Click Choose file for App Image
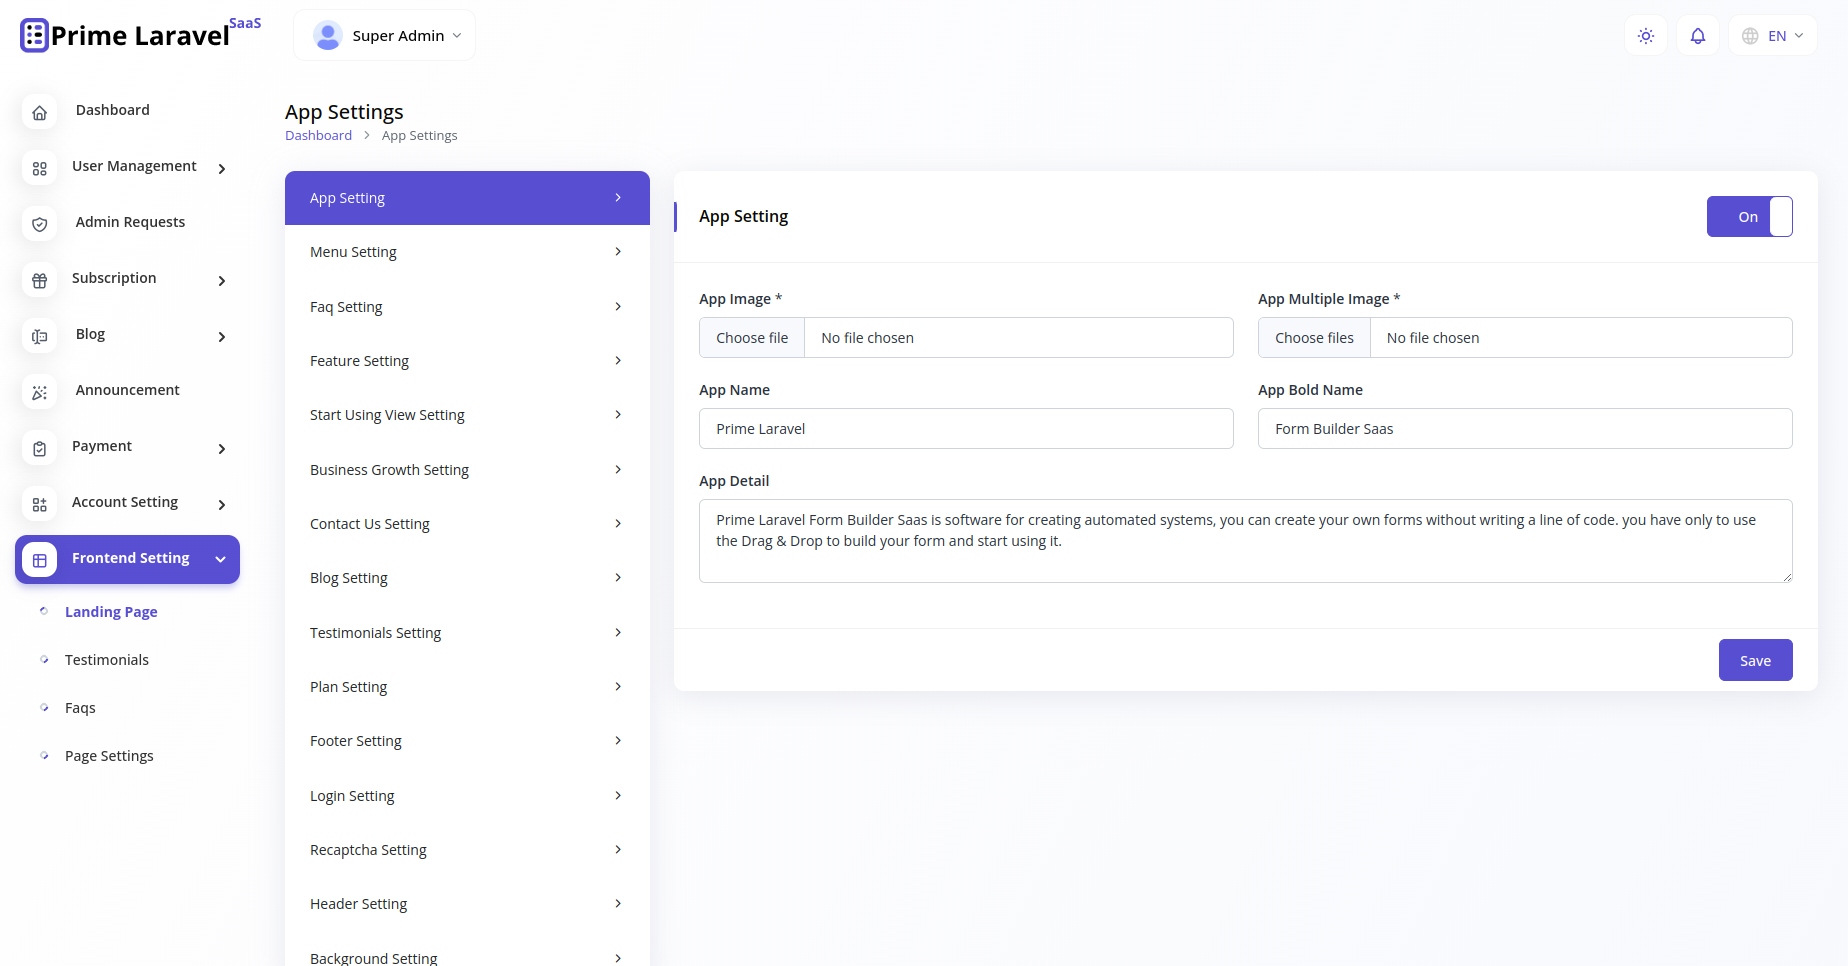The image size is (1848, 966). click(x=752, y=337)
